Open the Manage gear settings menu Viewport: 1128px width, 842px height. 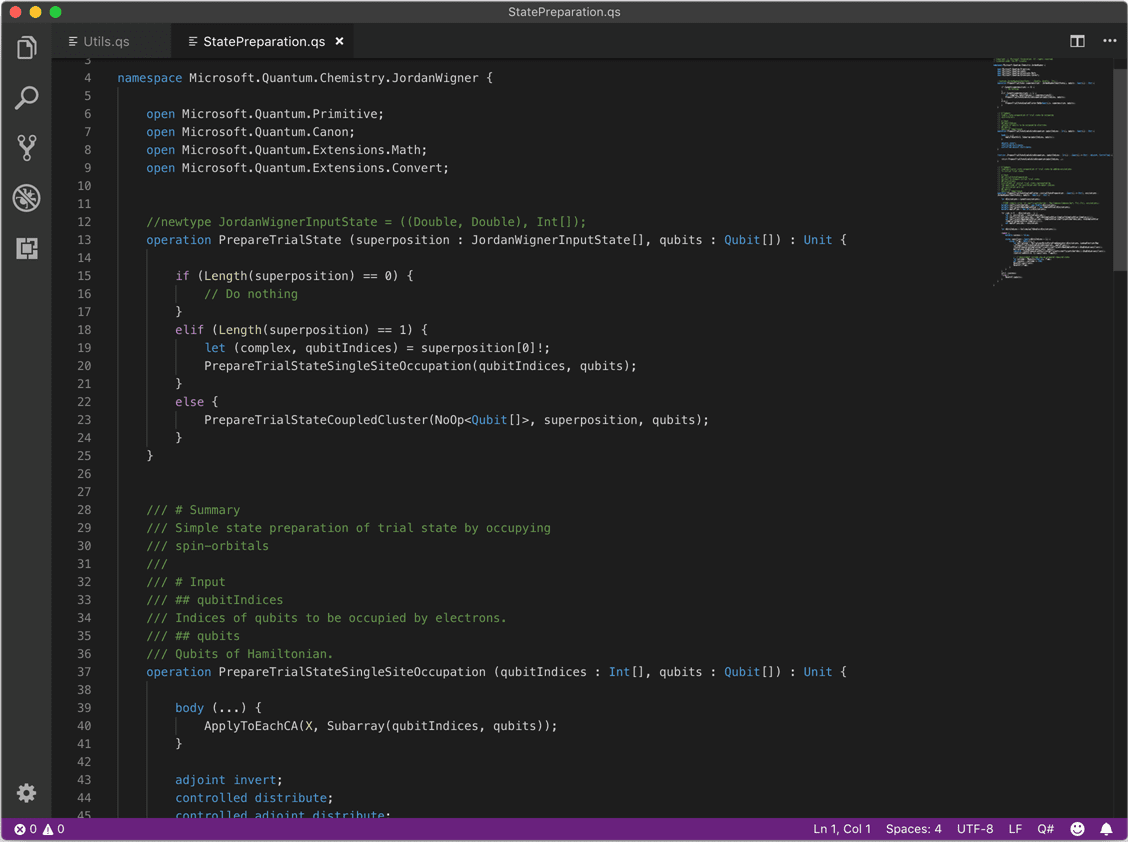point(27,793)
